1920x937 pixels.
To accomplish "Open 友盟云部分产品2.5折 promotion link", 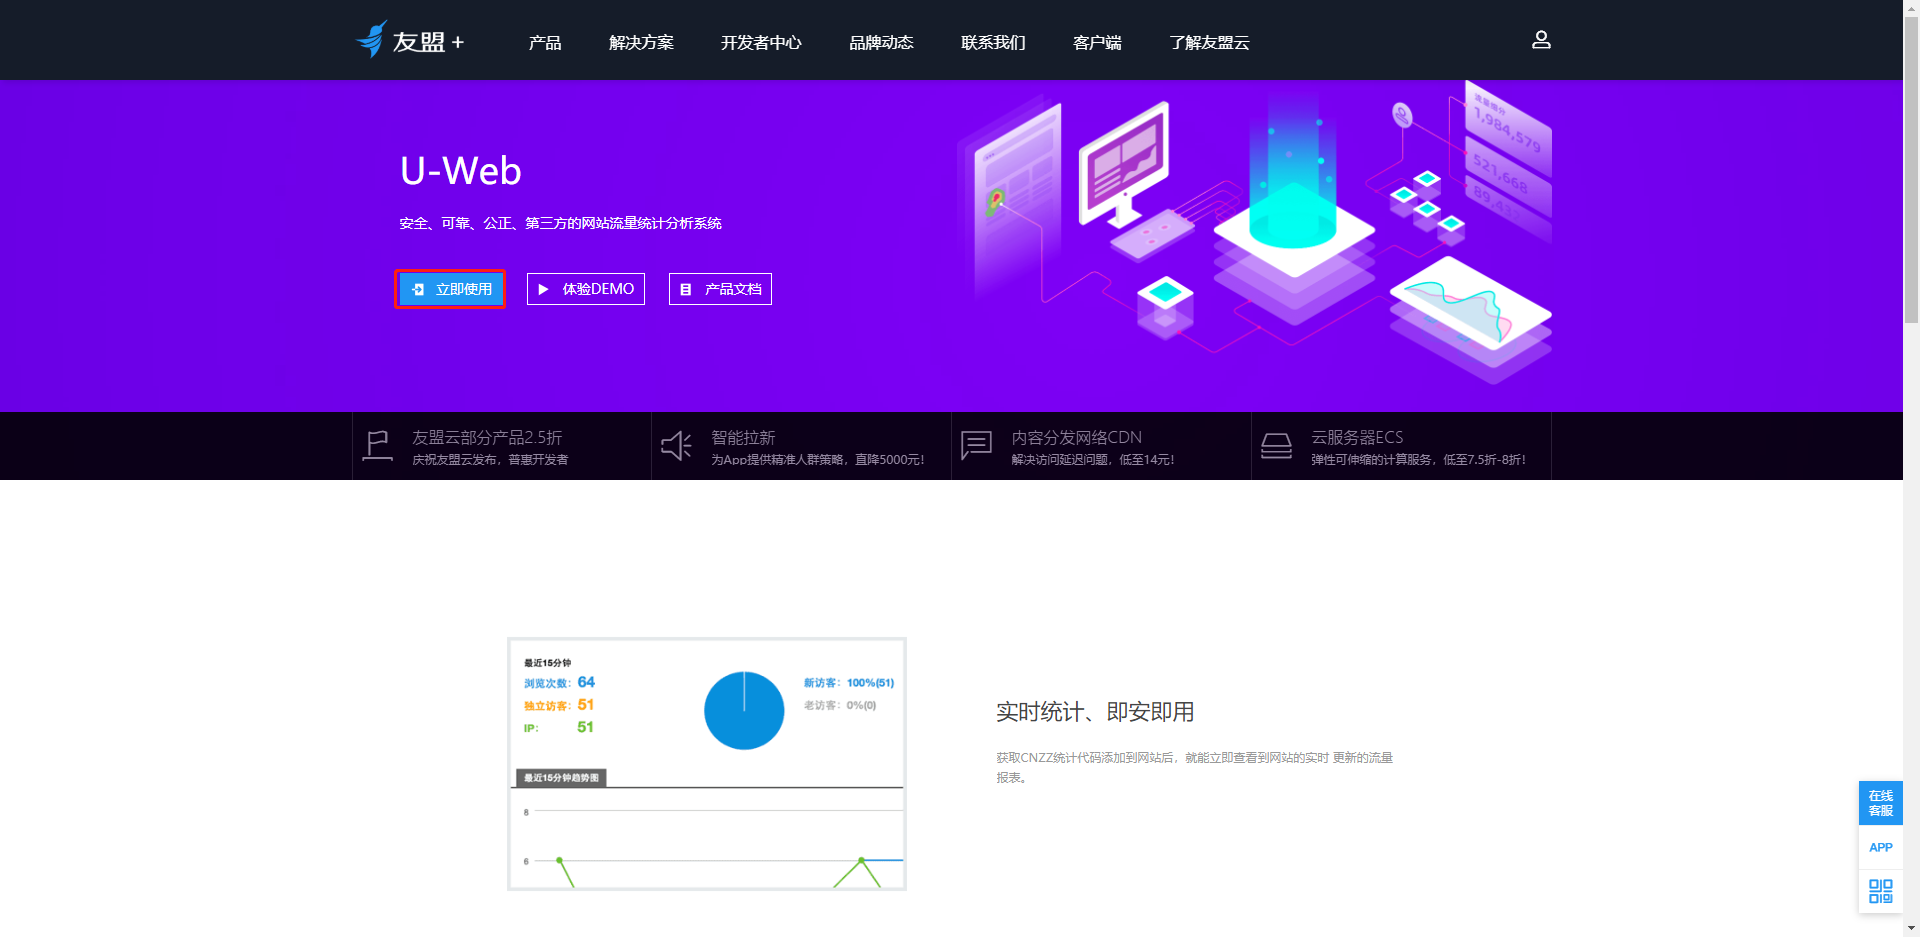I will [502, 446].
